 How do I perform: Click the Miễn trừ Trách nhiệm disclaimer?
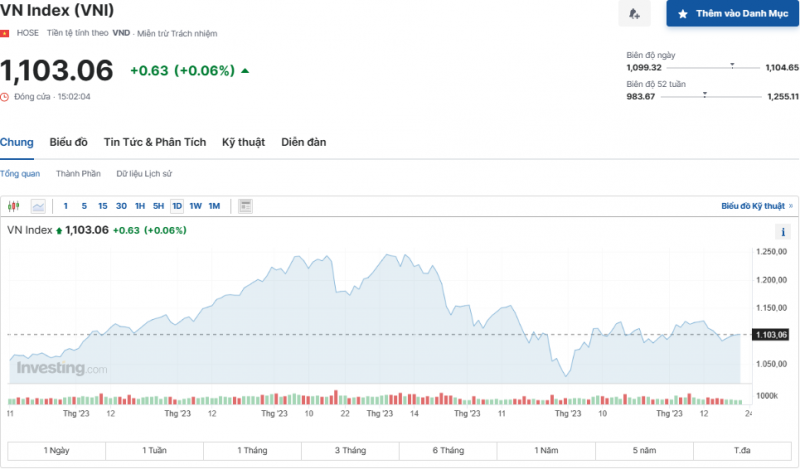[181, 33]
